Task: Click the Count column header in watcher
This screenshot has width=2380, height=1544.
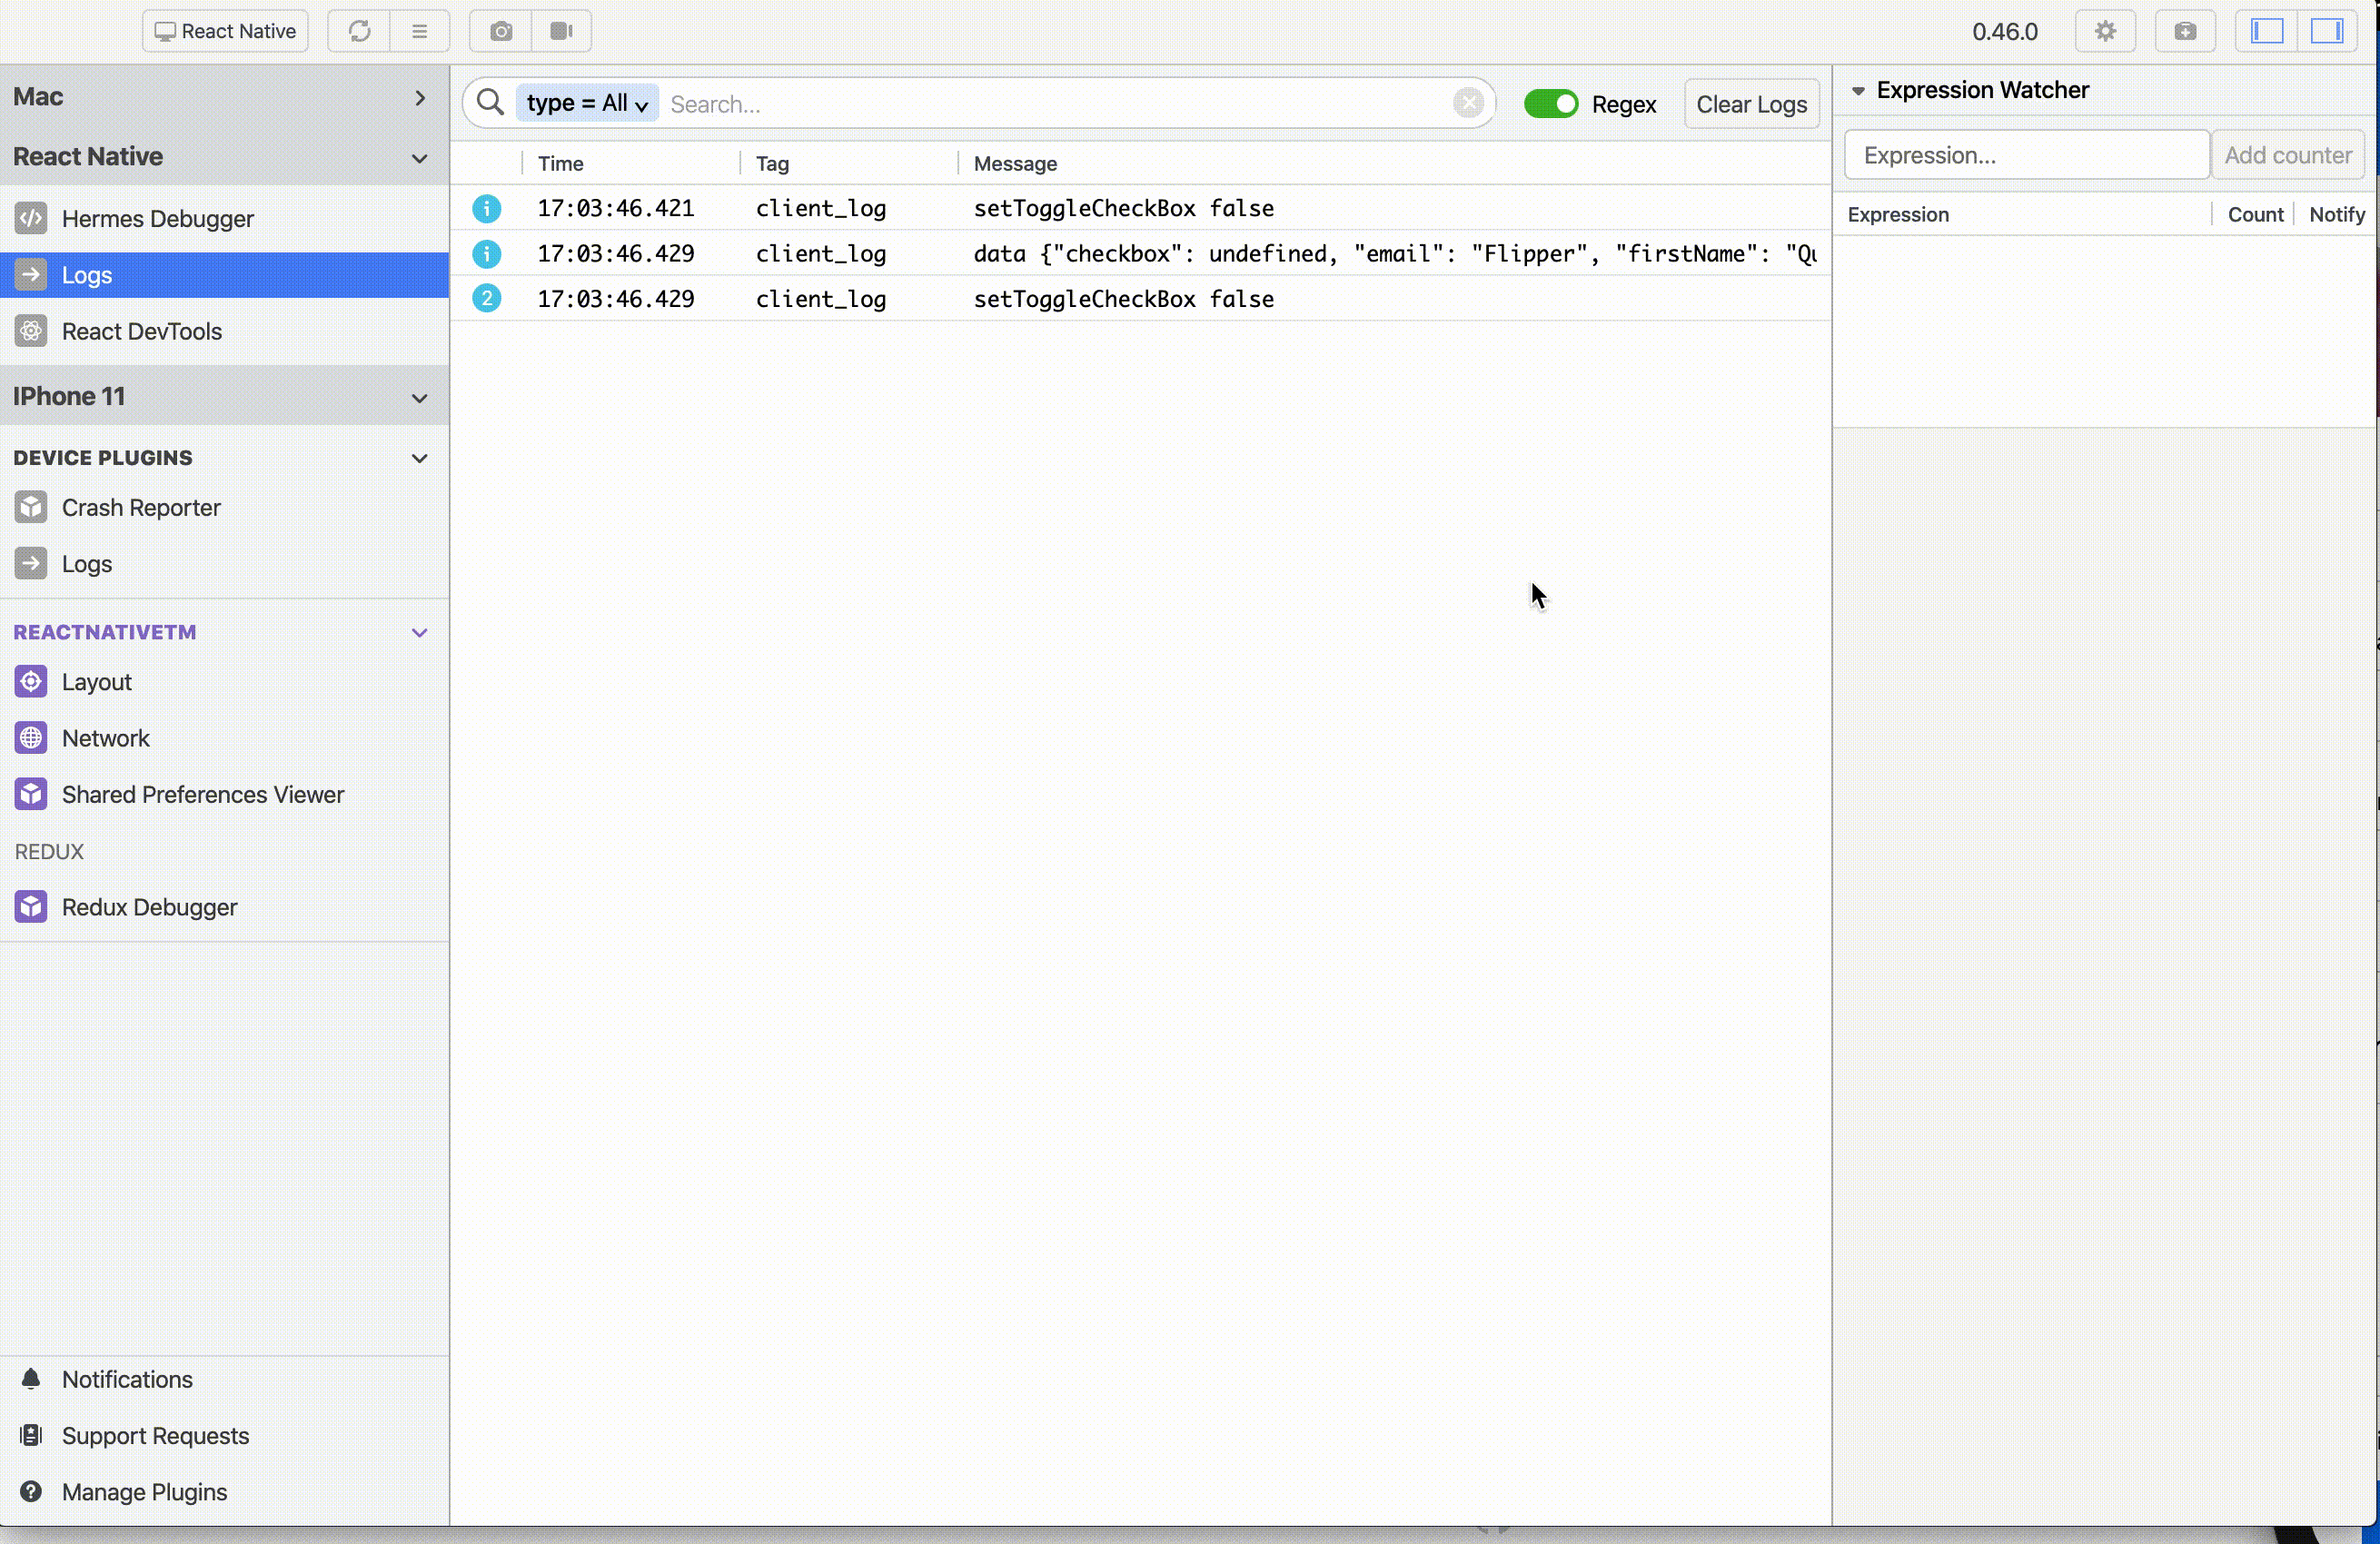Action: (2255, 214)
